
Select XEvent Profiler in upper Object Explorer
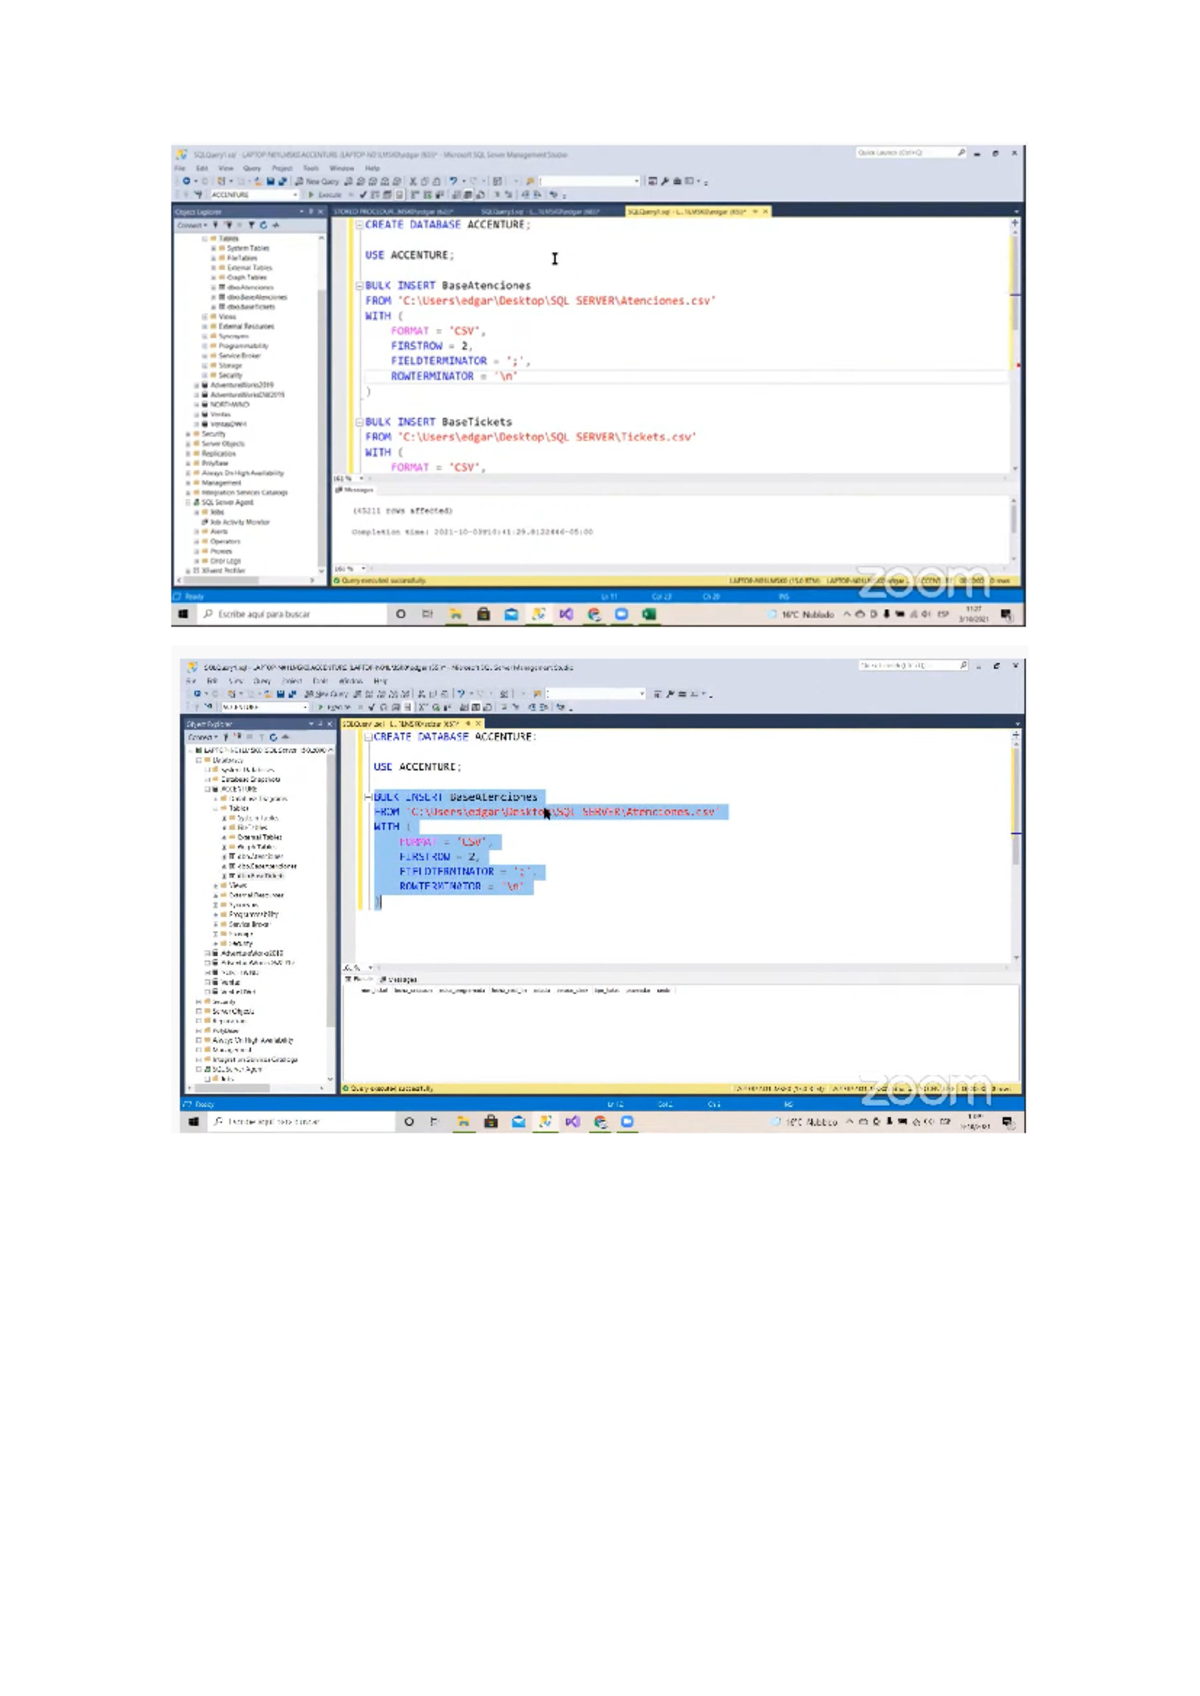click(219, 571)
